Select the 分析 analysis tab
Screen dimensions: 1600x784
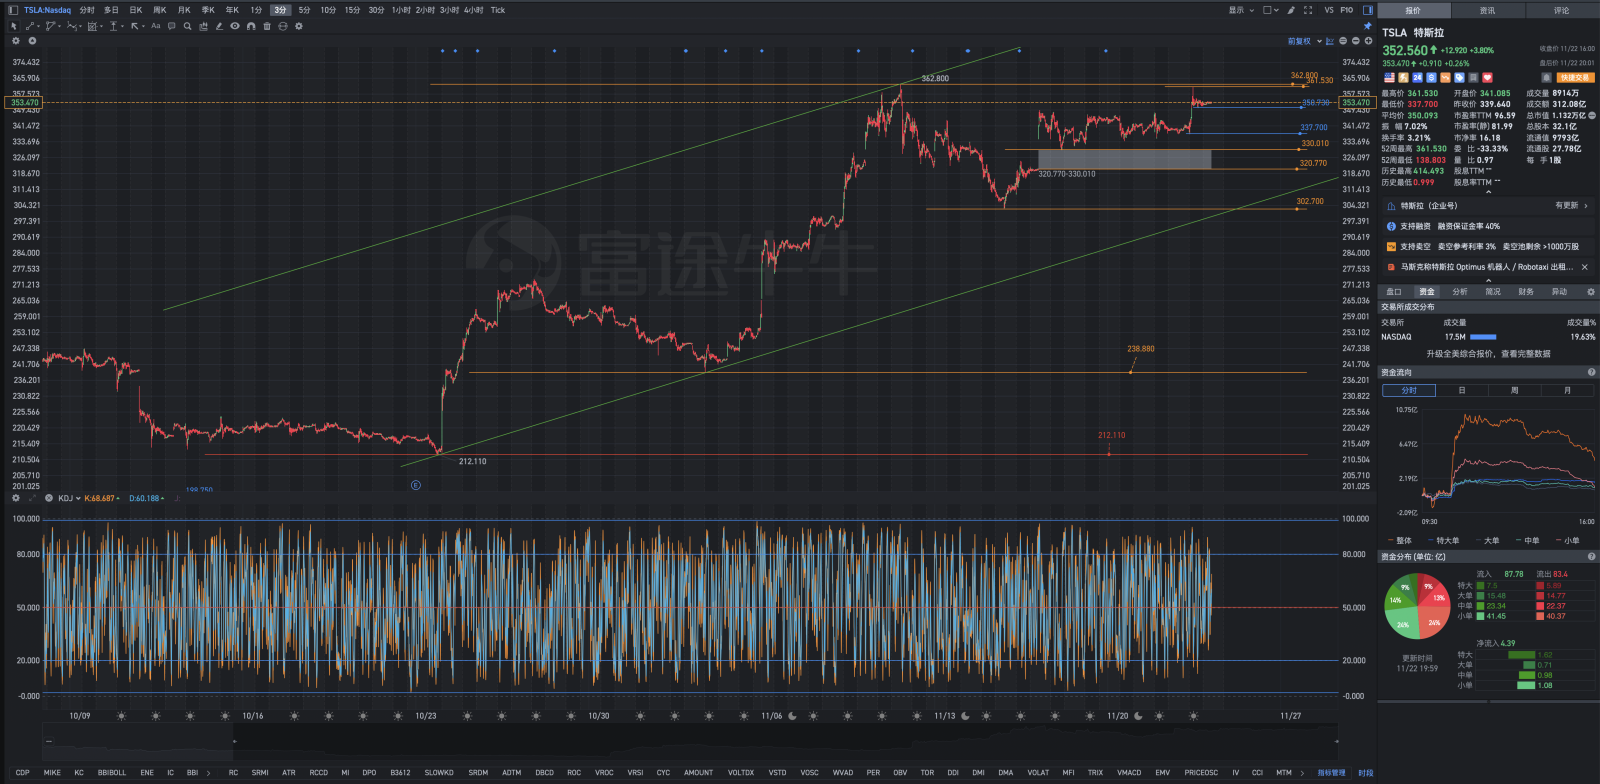1460,292
